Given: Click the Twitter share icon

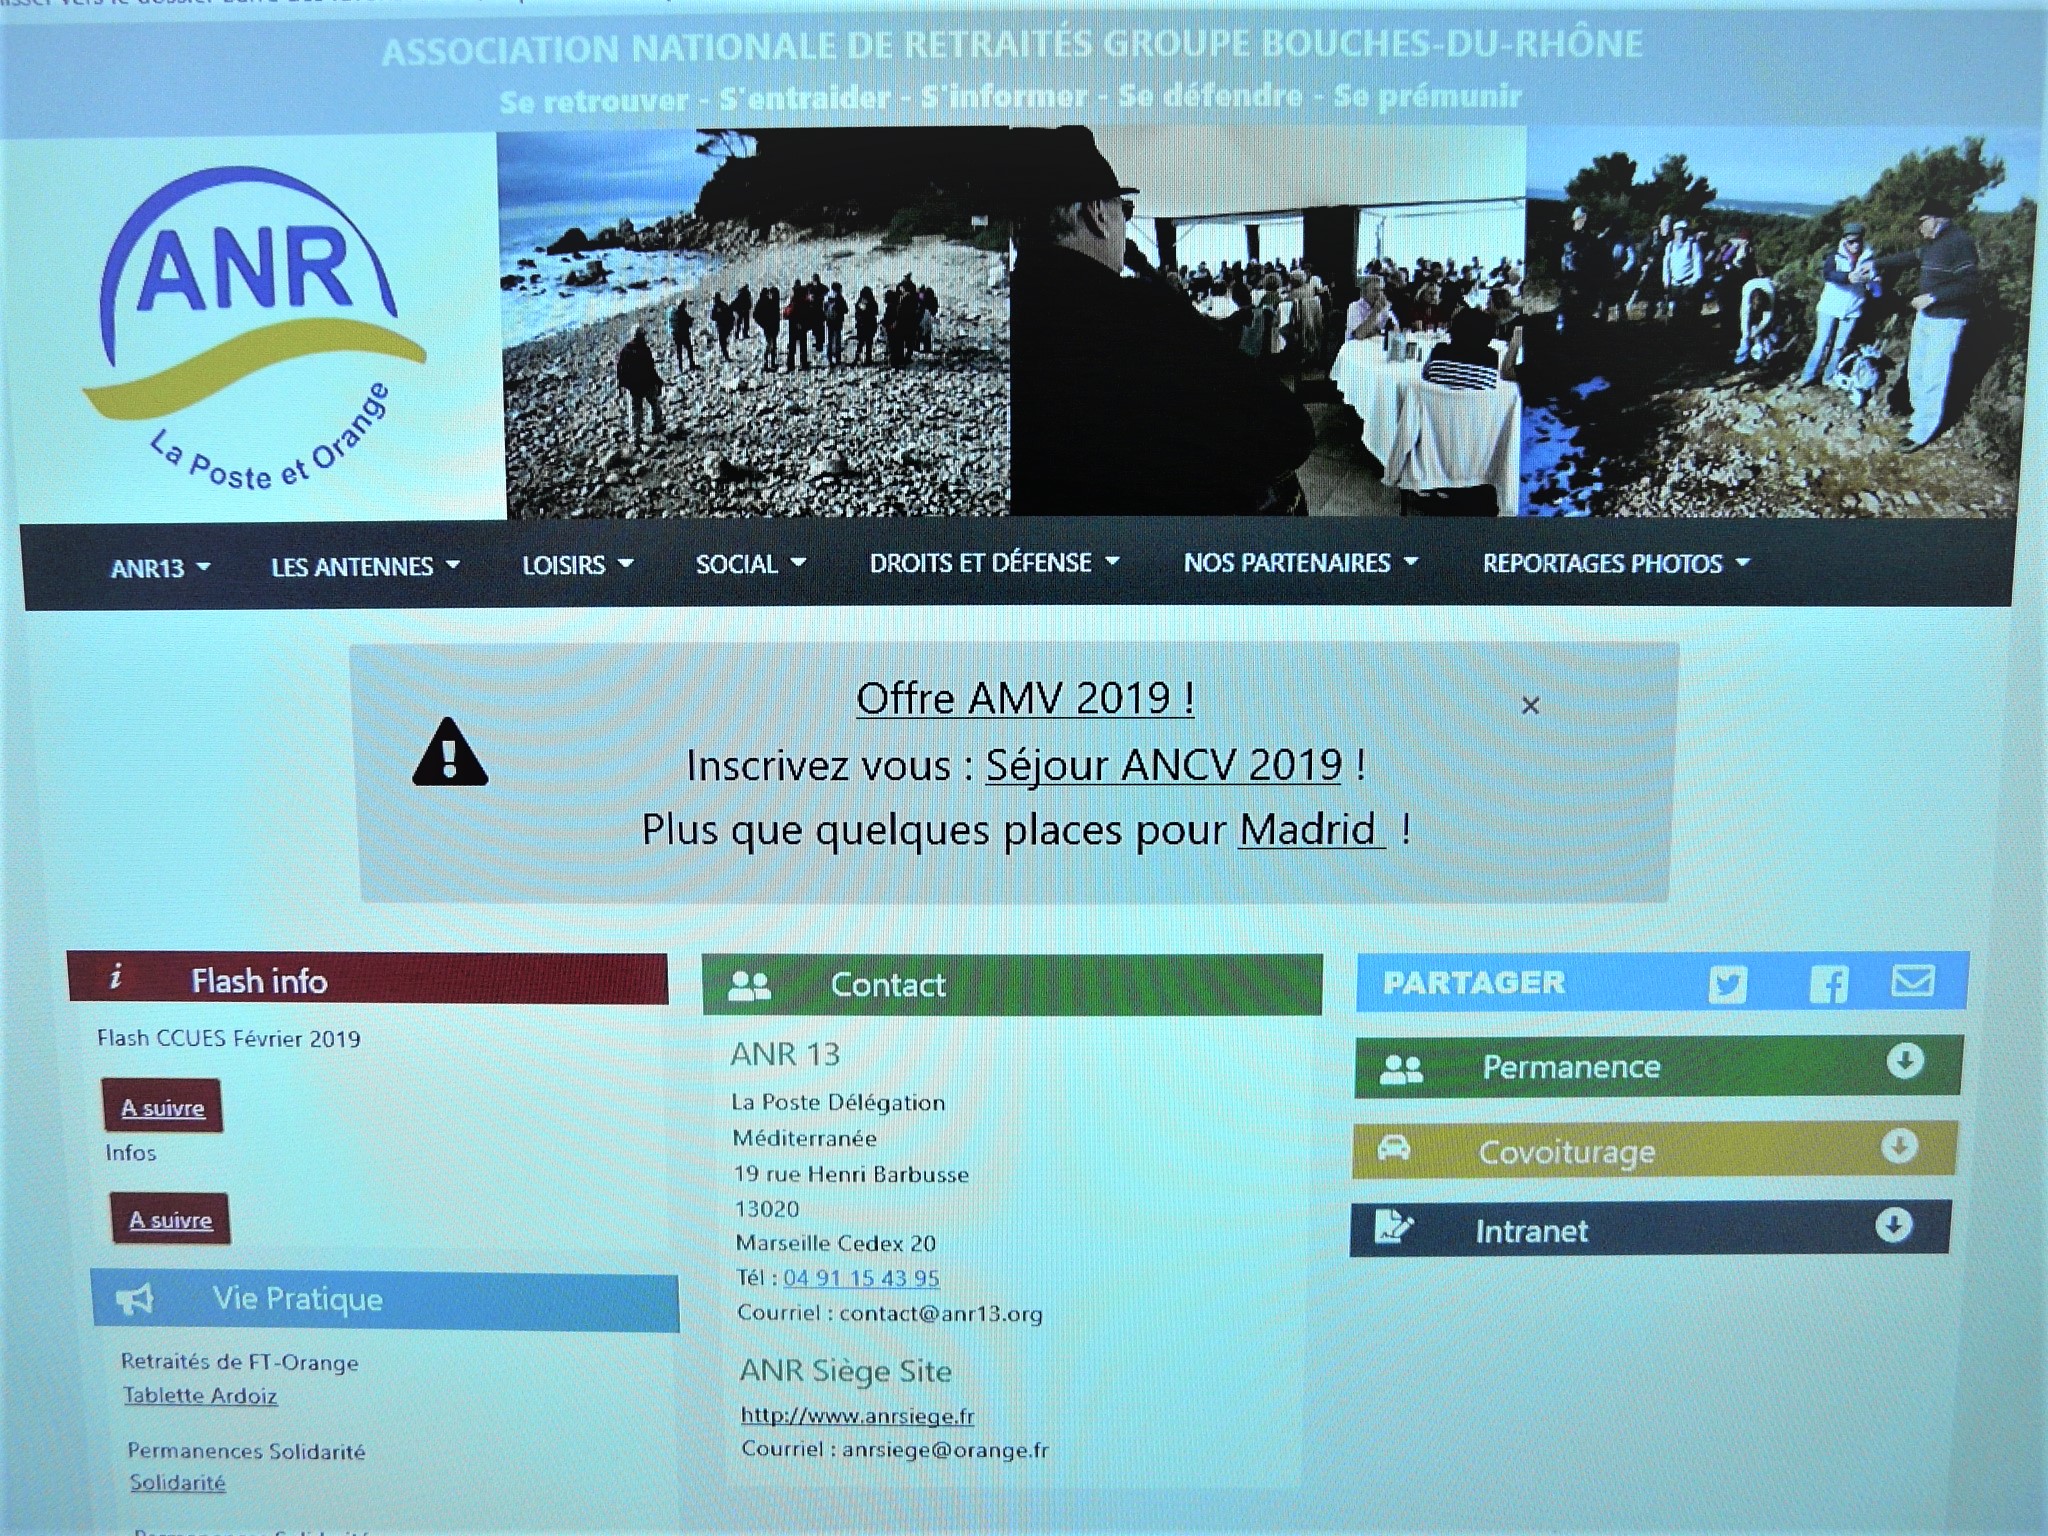Looking at the screenshot, I should click(x=1727, y=984).
